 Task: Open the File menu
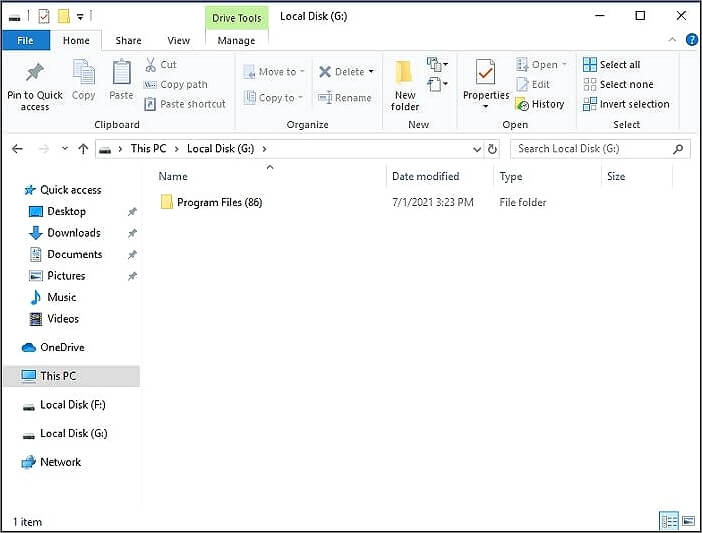(x=25, y=41)
